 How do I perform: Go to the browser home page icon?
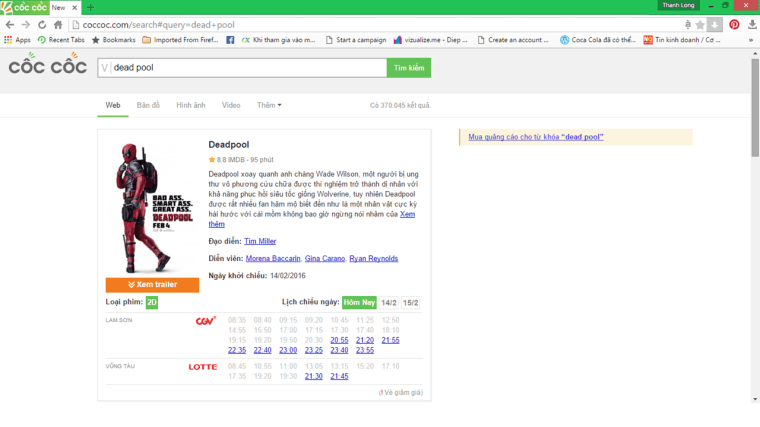point(58,24)
